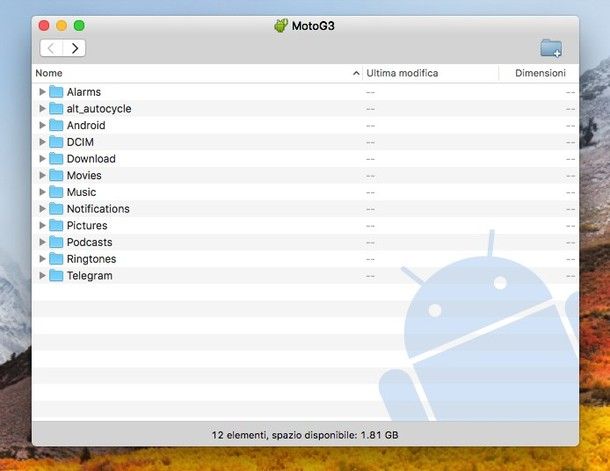The width and height of the screenshot is (610, 471).
Task: Expand the Alarms folder
Action: (42, 92)
